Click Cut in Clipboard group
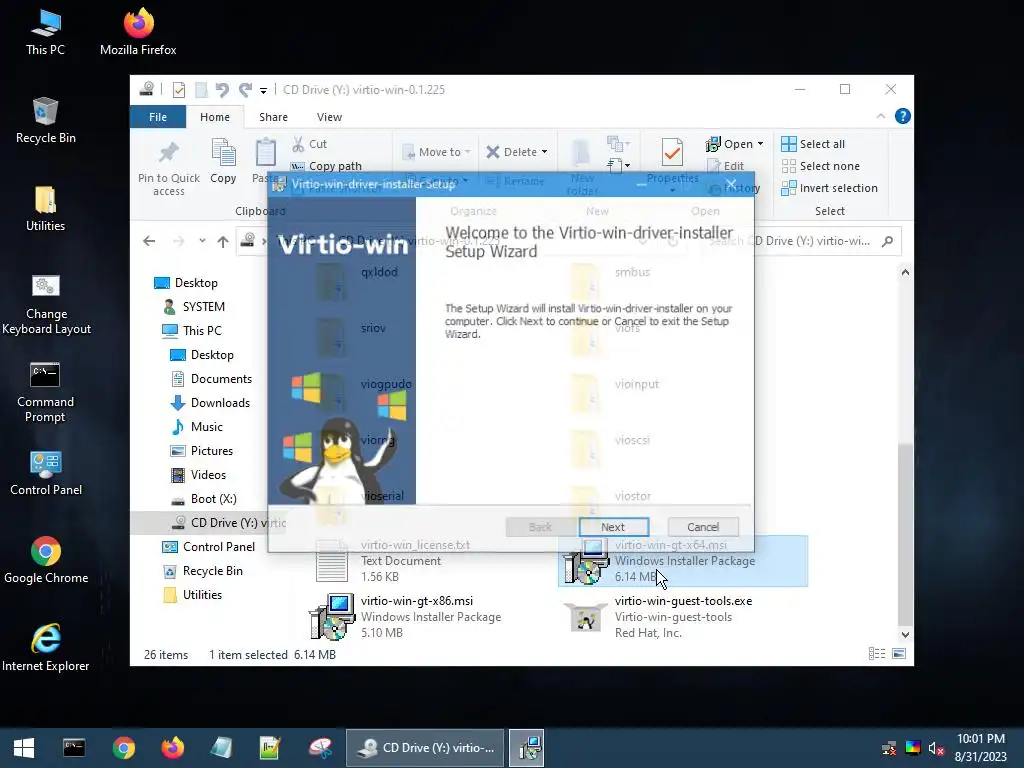 click(309, 144)
